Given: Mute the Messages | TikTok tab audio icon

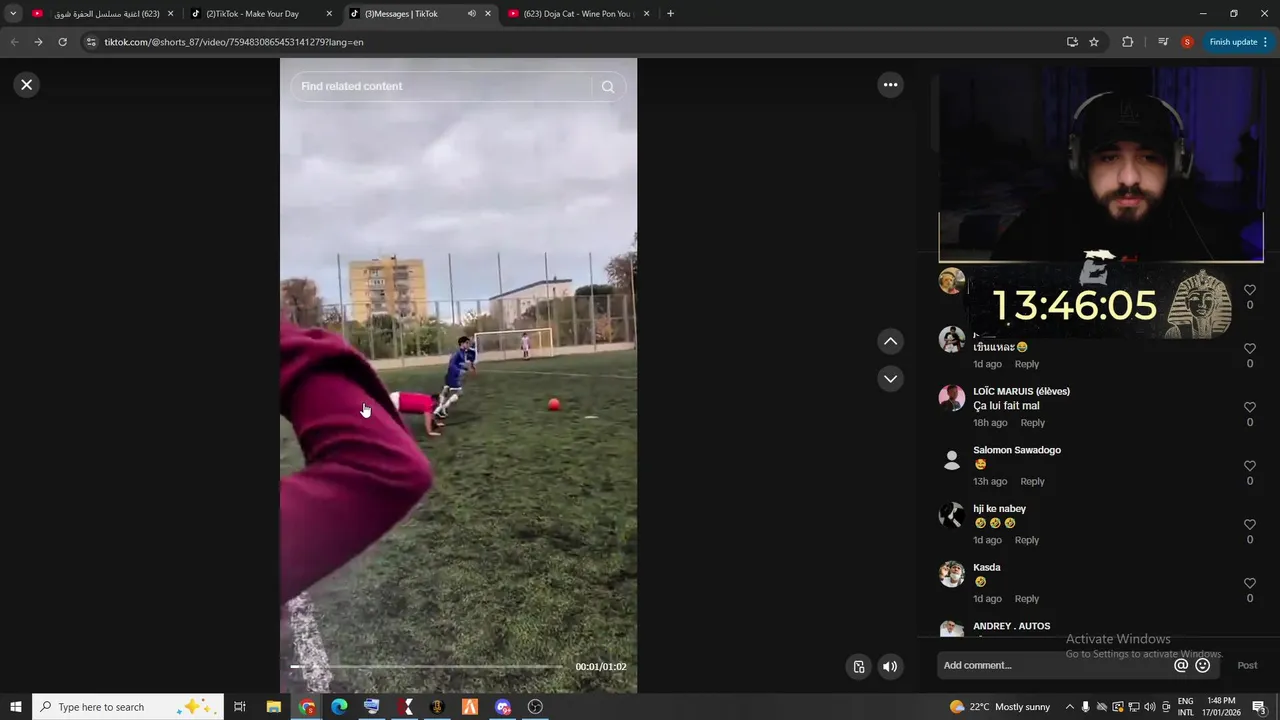Looking at the screenshot, I should pos(471,14).
